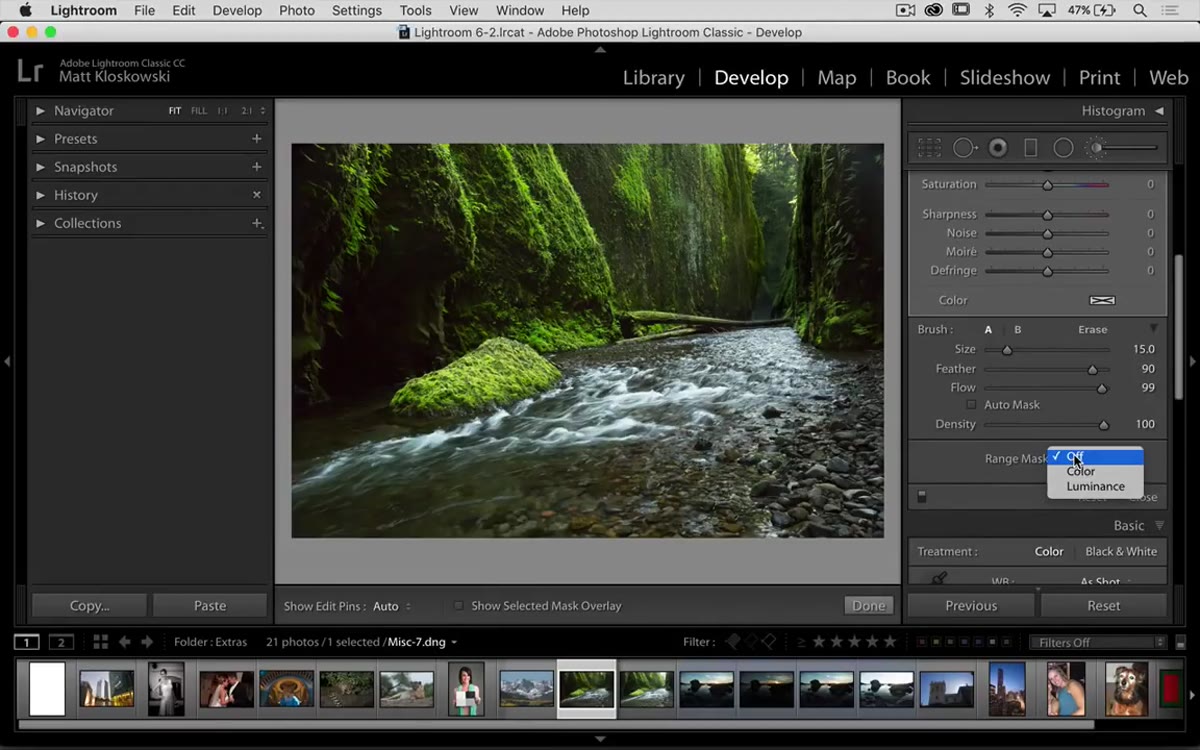Image resolution: width=1200 pixels, height=750 pixels.
Task: Toggle the filters switch in filmstrip bar
Action: point(1181,643)
